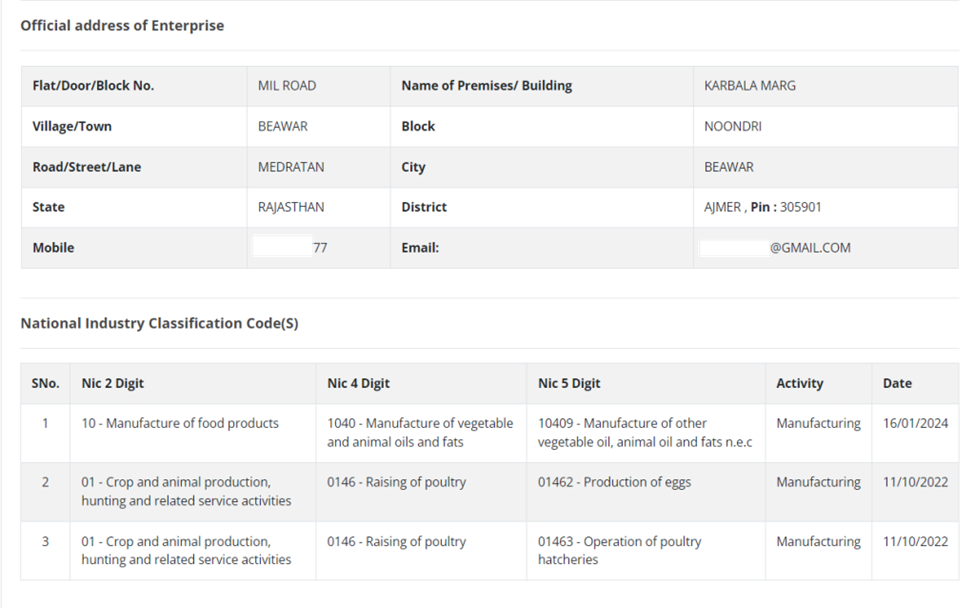Click the 16/01/2024 date cell
975x608 pixels.
point(915,423)
